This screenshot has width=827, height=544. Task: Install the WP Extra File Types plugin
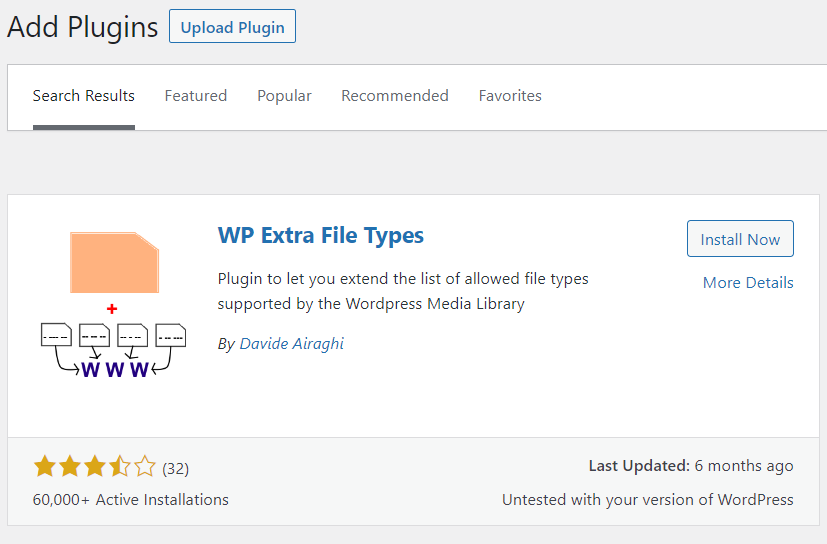point(740,239)
